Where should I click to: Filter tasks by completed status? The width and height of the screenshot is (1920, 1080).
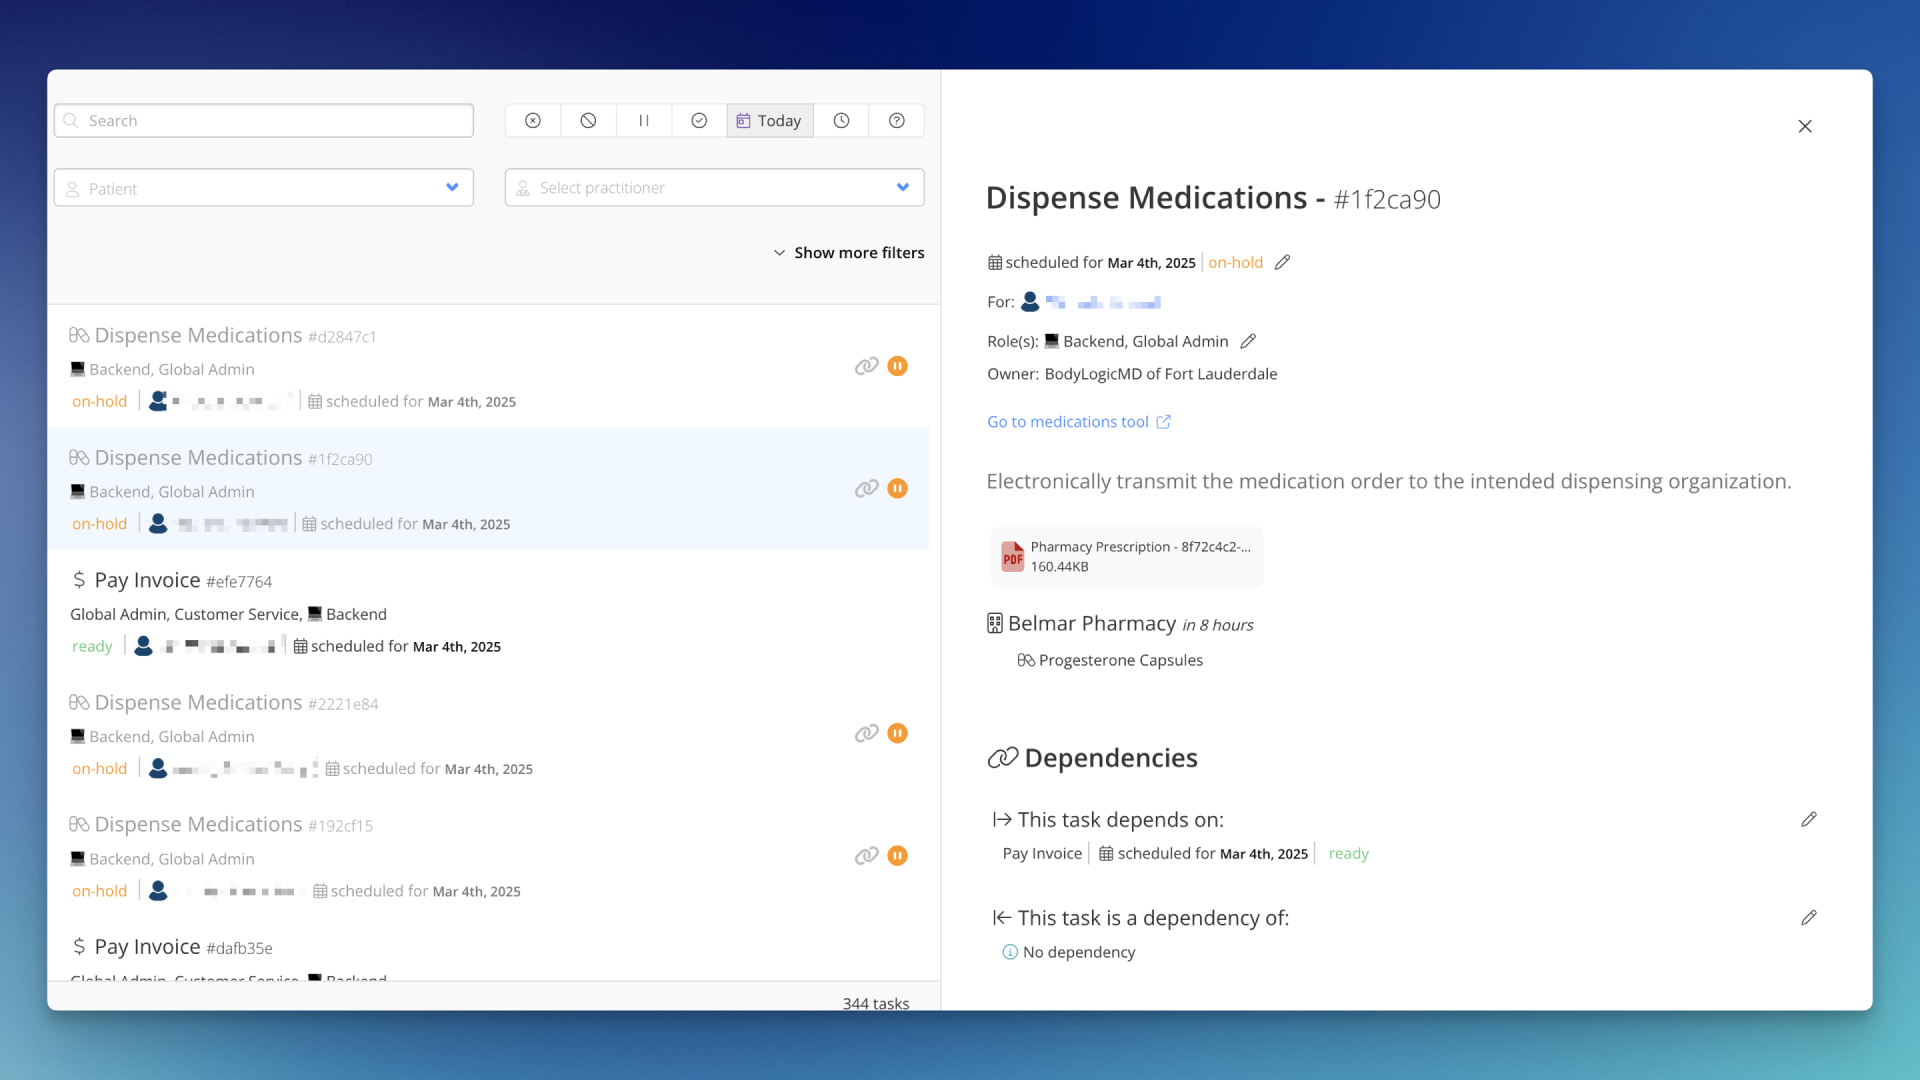pos(699,120)
